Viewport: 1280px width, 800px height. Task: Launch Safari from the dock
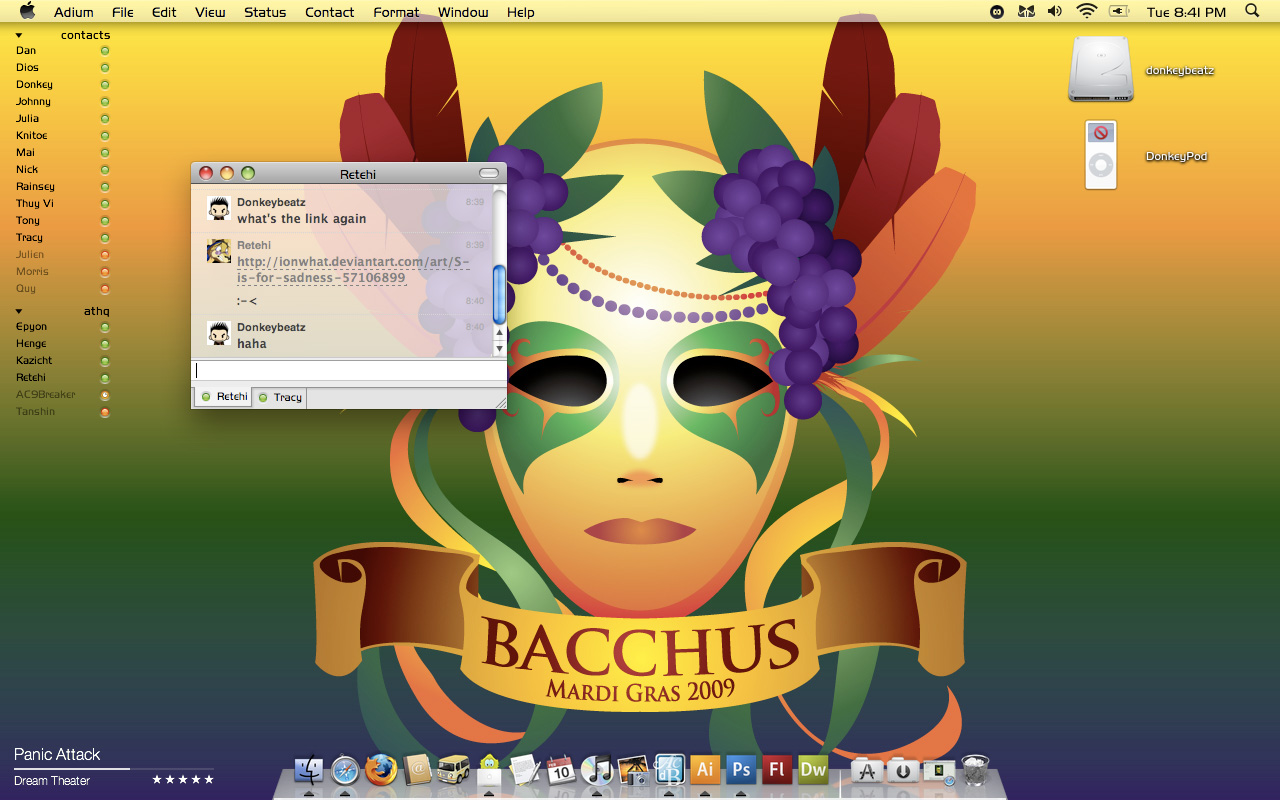[345, 770]
